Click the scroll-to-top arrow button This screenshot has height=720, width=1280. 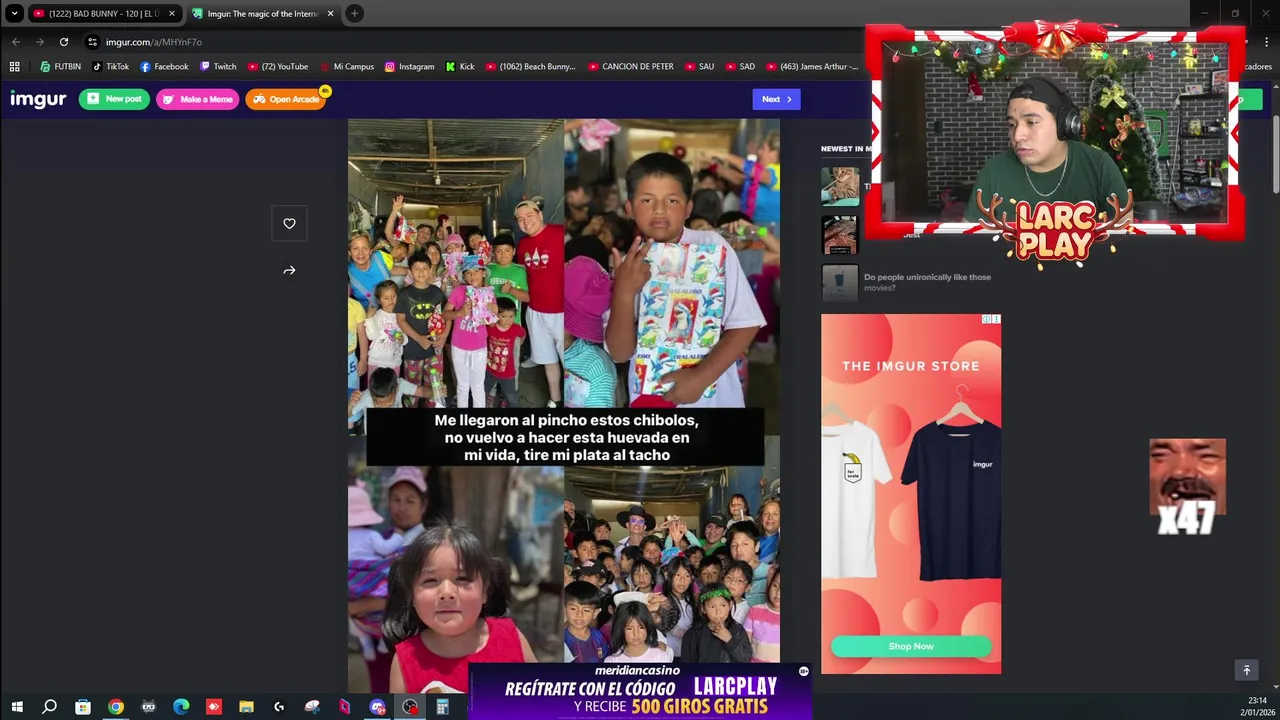(1246, 670)
